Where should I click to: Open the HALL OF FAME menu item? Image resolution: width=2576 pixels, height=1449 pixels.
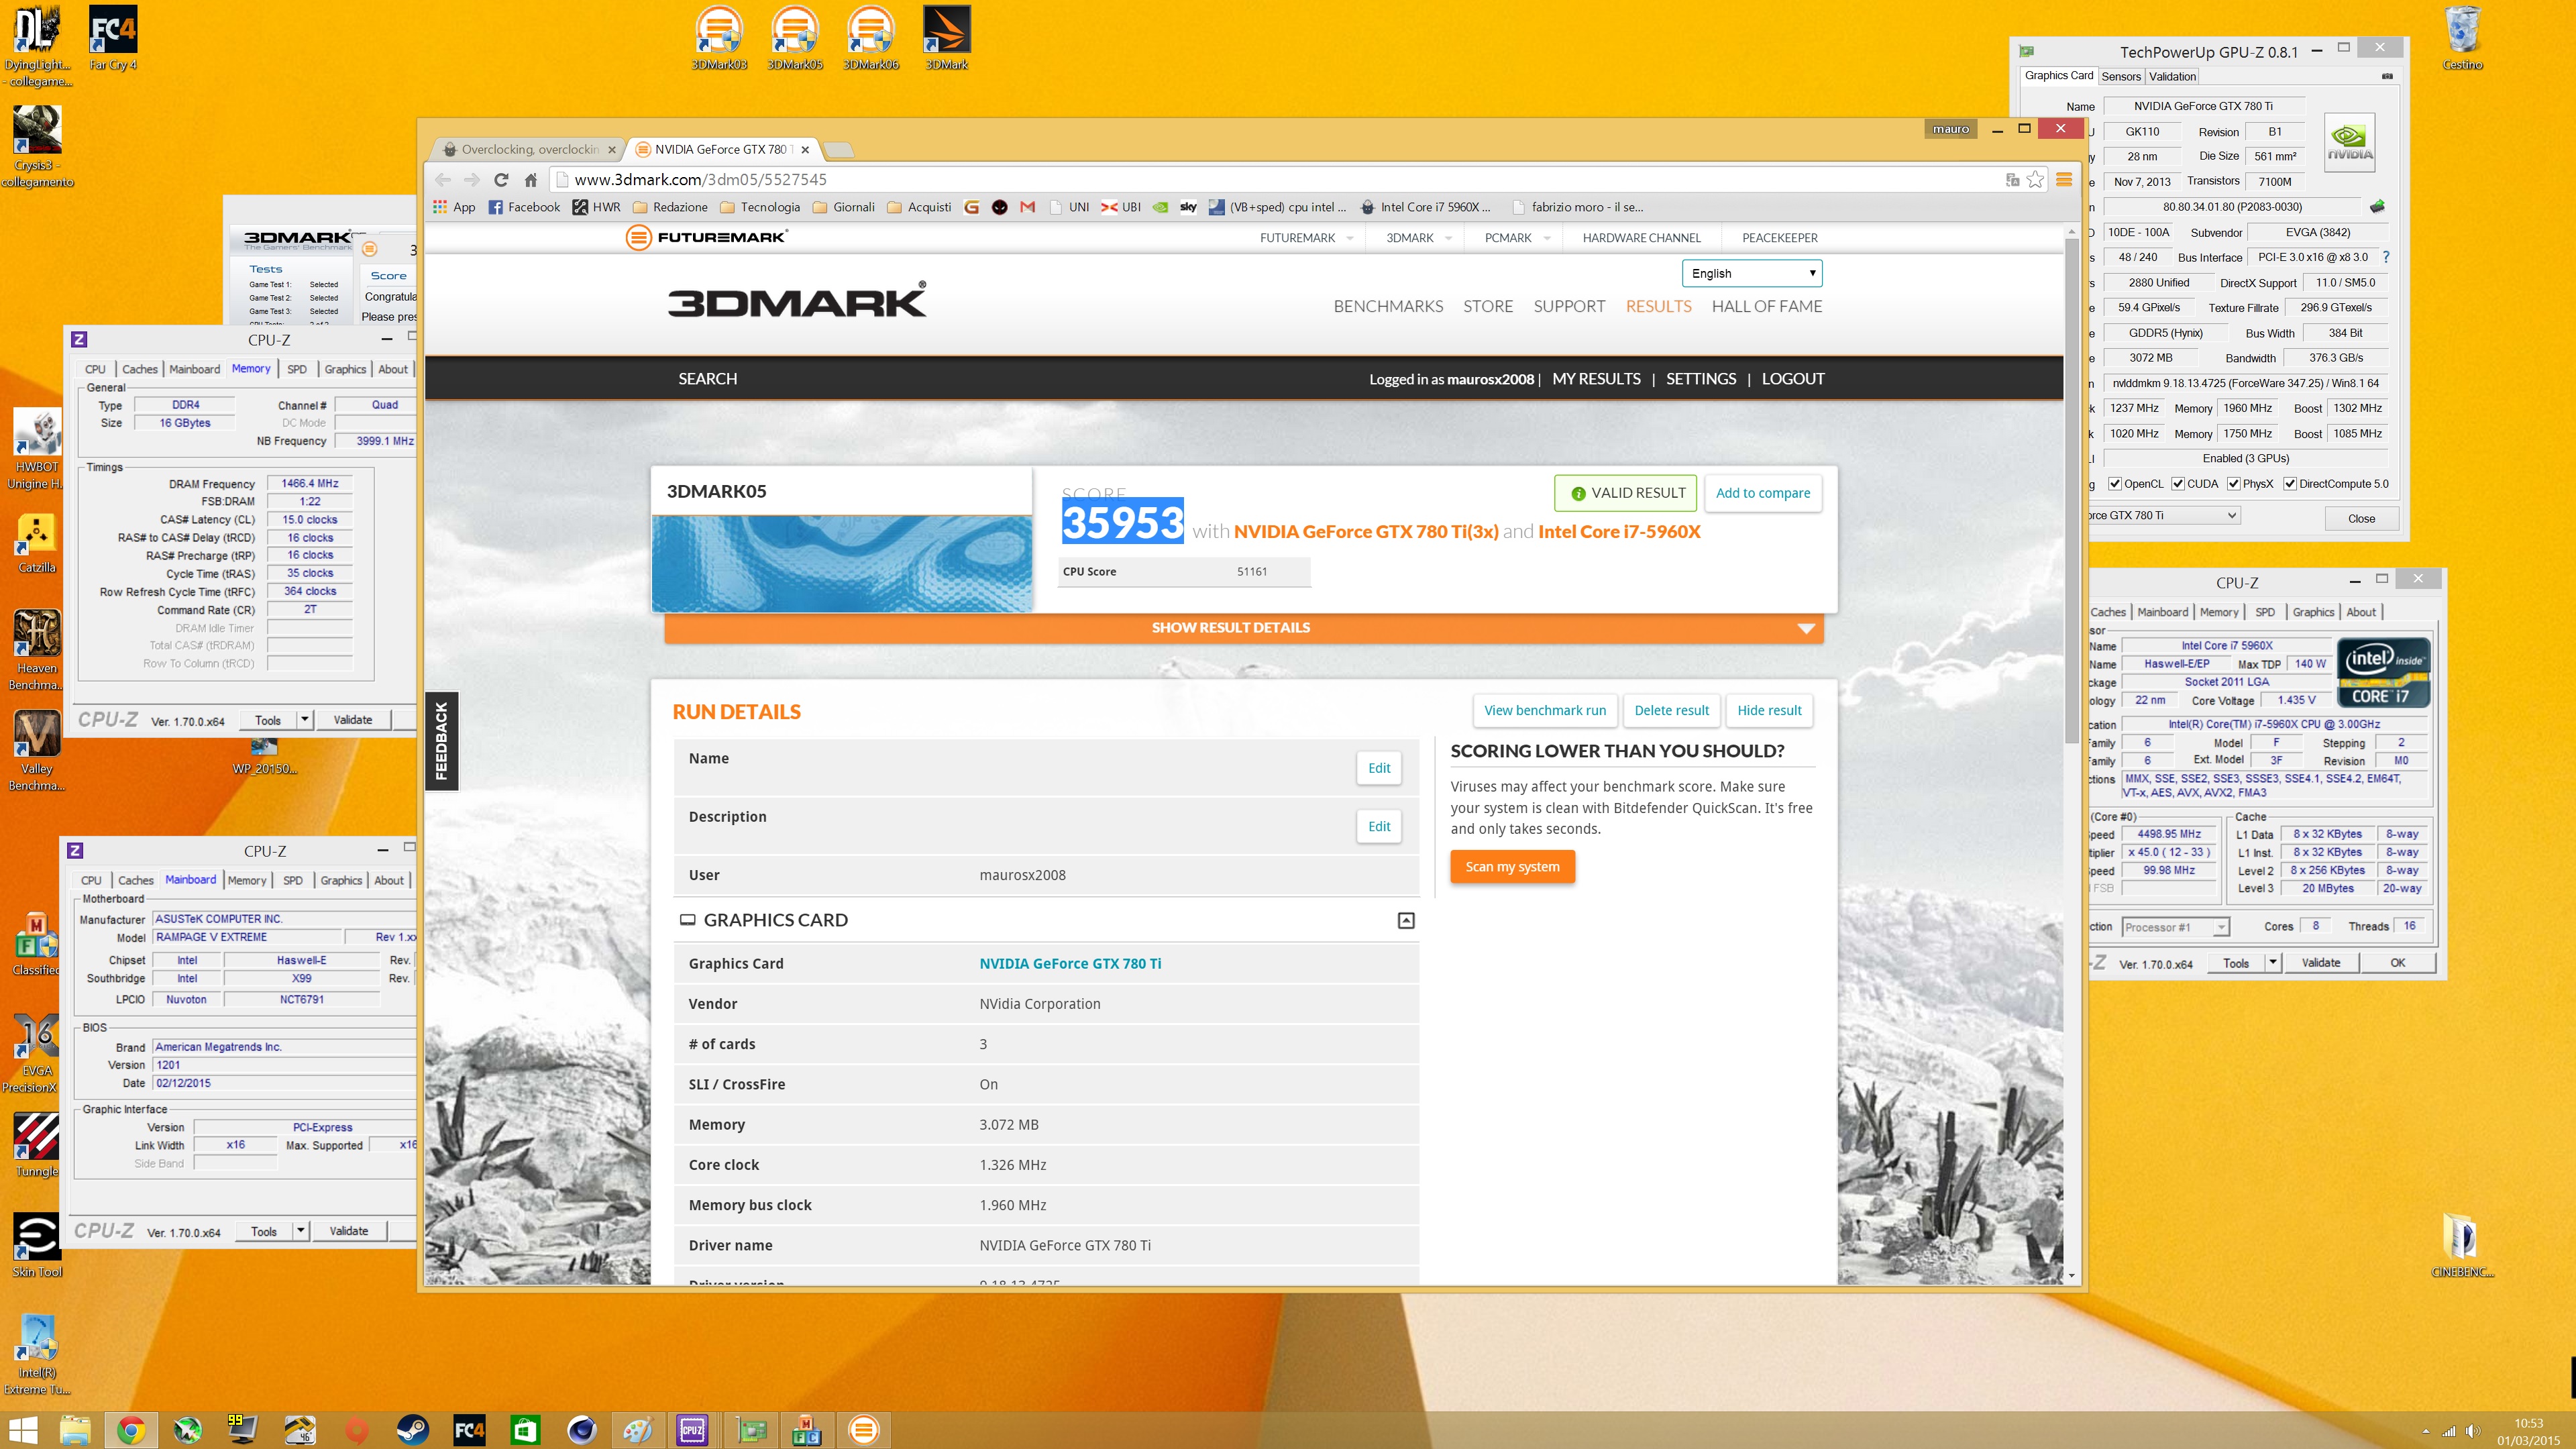pyautogui.click(x=1766, y=307)
